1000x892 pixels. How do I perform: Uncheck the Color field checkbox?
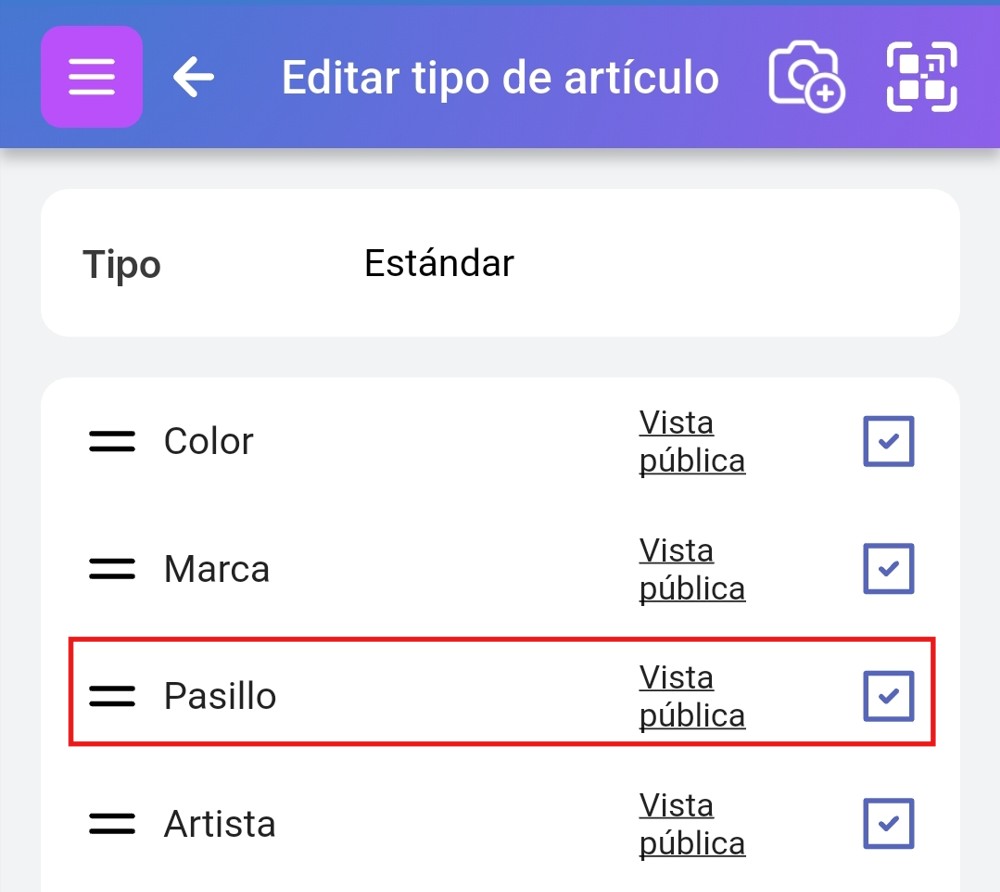click(x=888, y=442)
